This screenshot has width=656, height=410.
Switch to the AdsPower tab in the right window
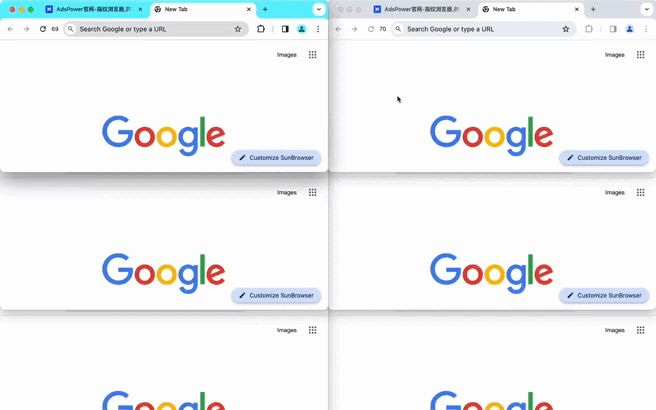[x=422, y=9]
